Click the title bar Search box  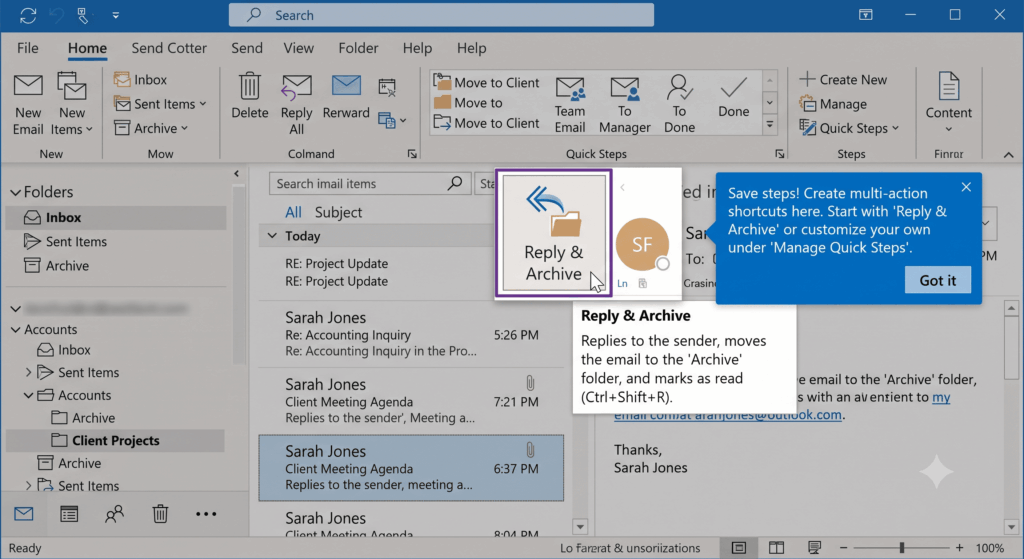441,15
